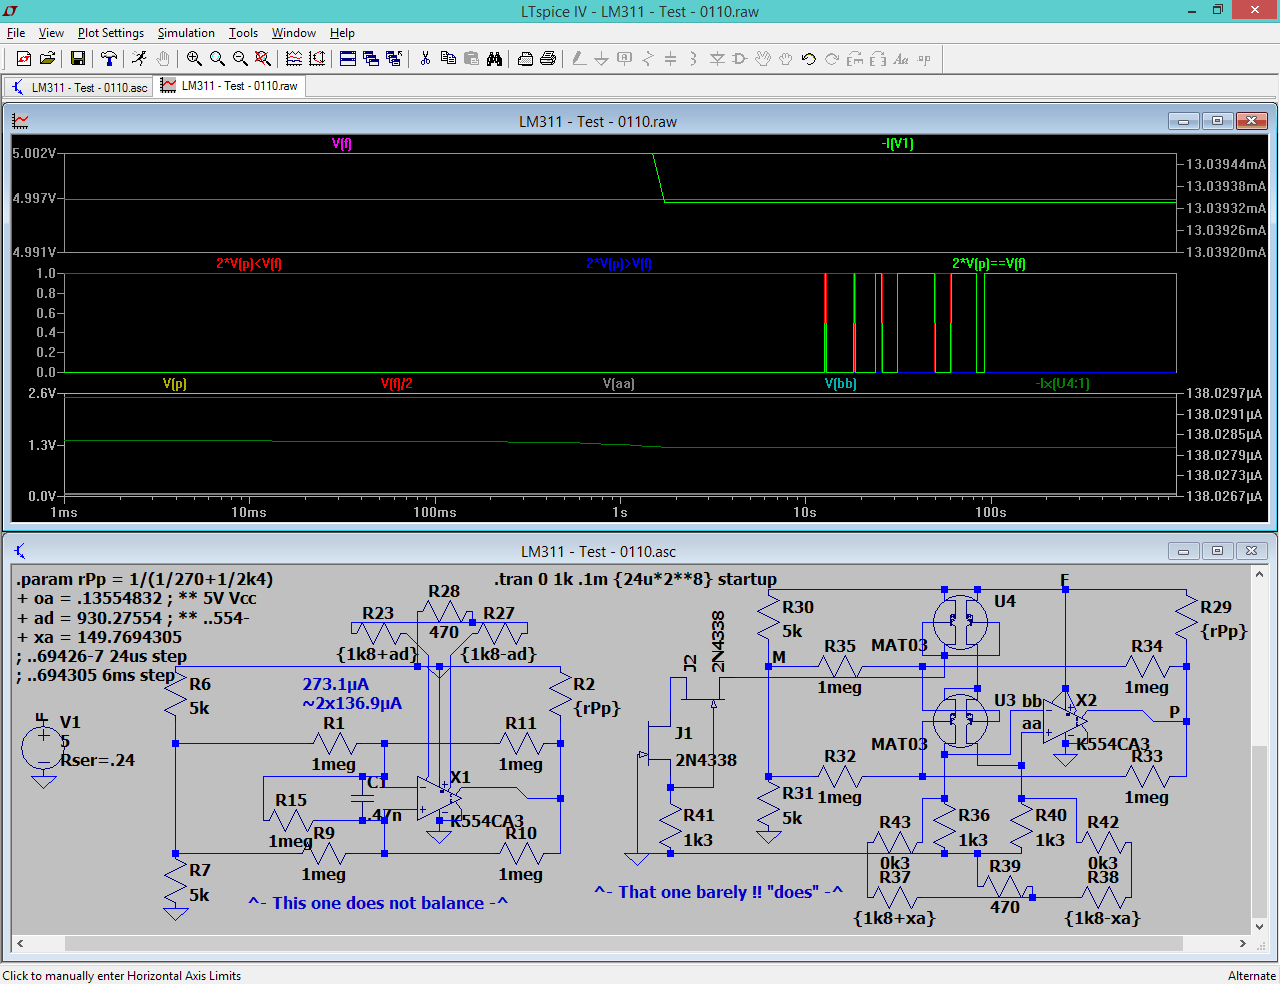1280x984 pixels.
Task: Autorange the plot axes icon
Action: pos(317,59)
